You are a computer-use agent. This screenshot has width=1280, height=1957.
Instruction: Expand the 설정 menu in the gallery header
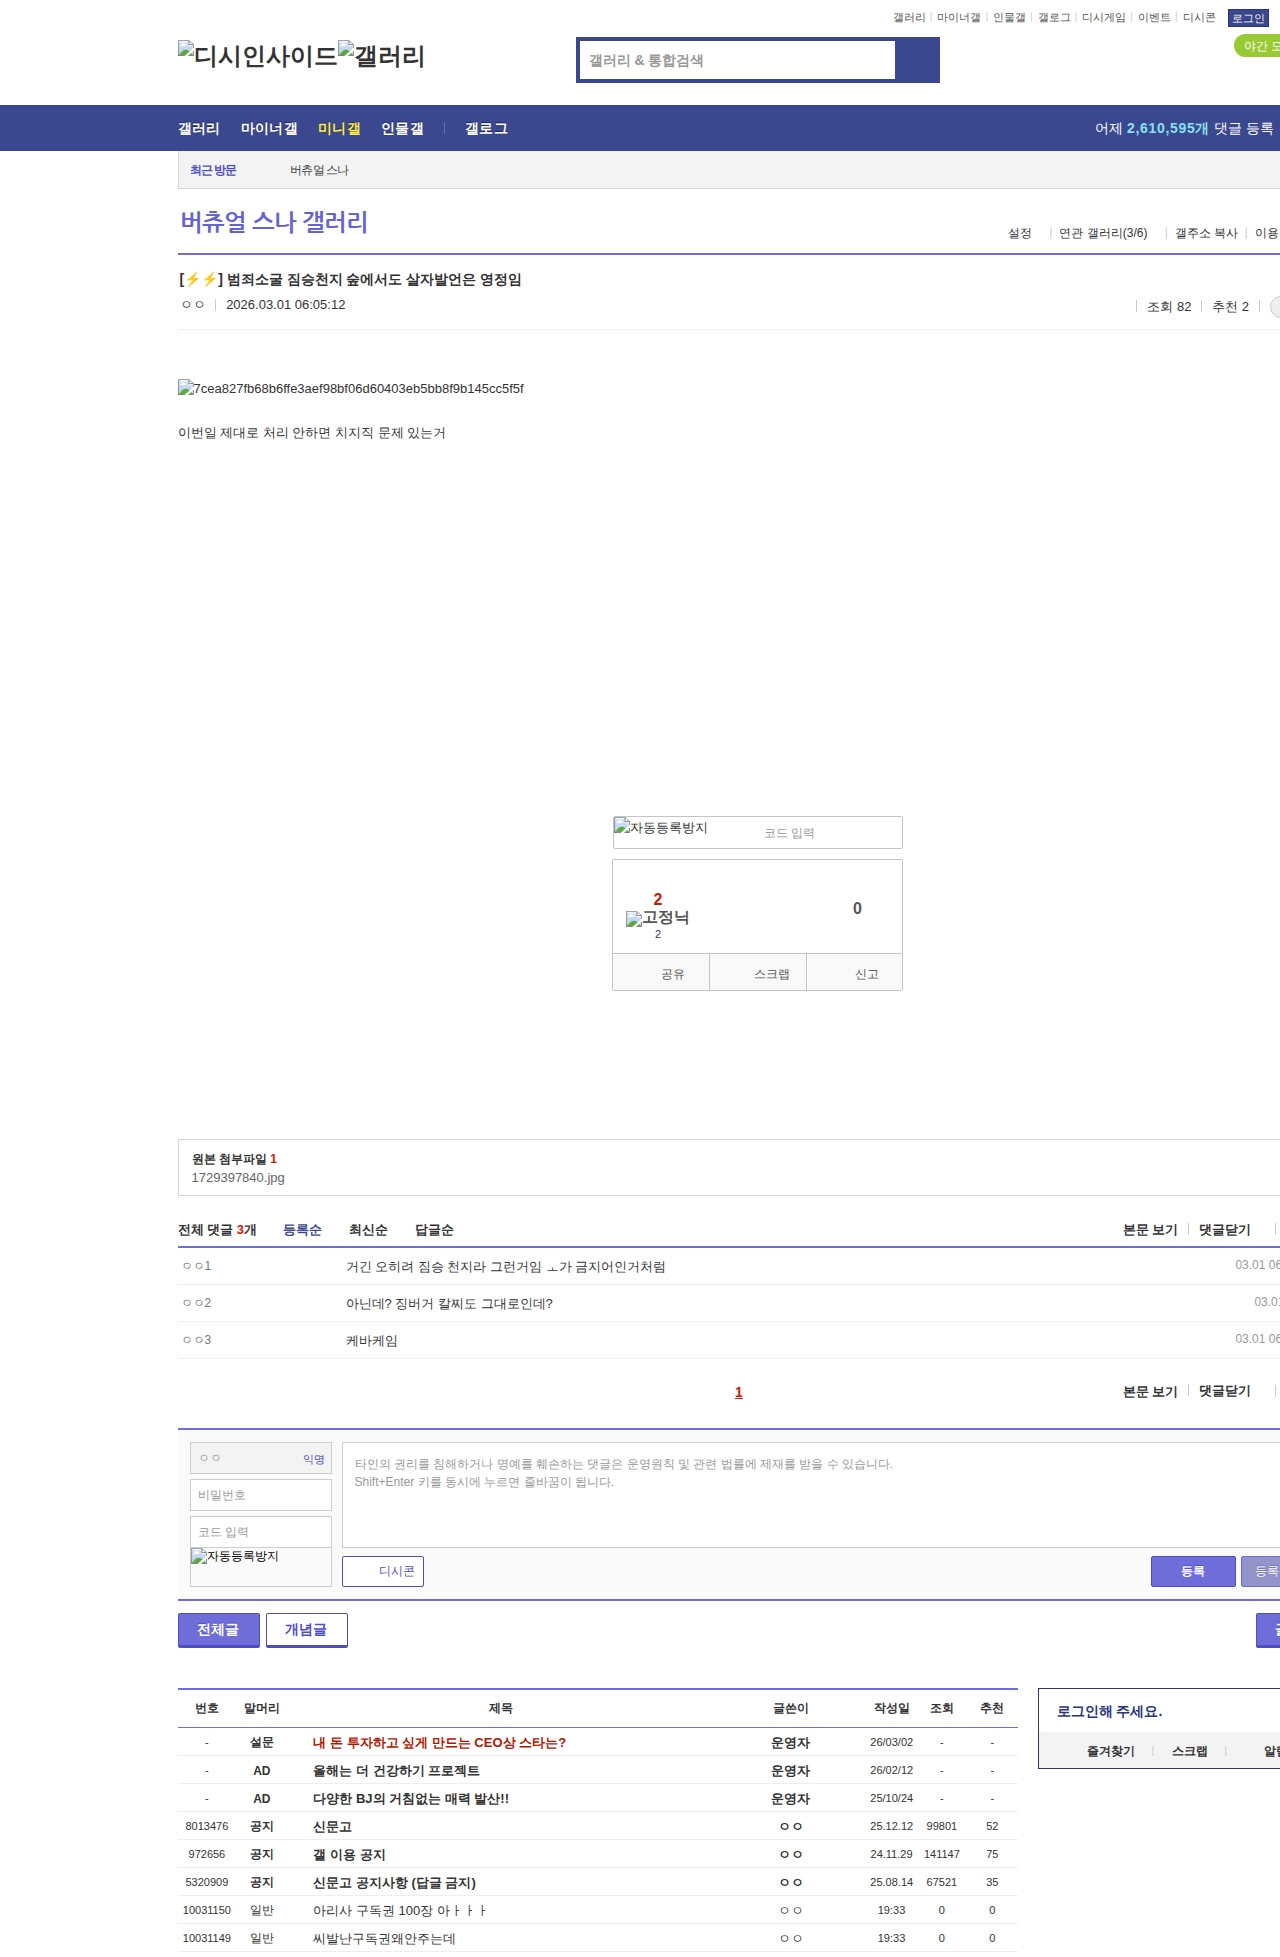pyautogui.click(x=1019, y=233)
